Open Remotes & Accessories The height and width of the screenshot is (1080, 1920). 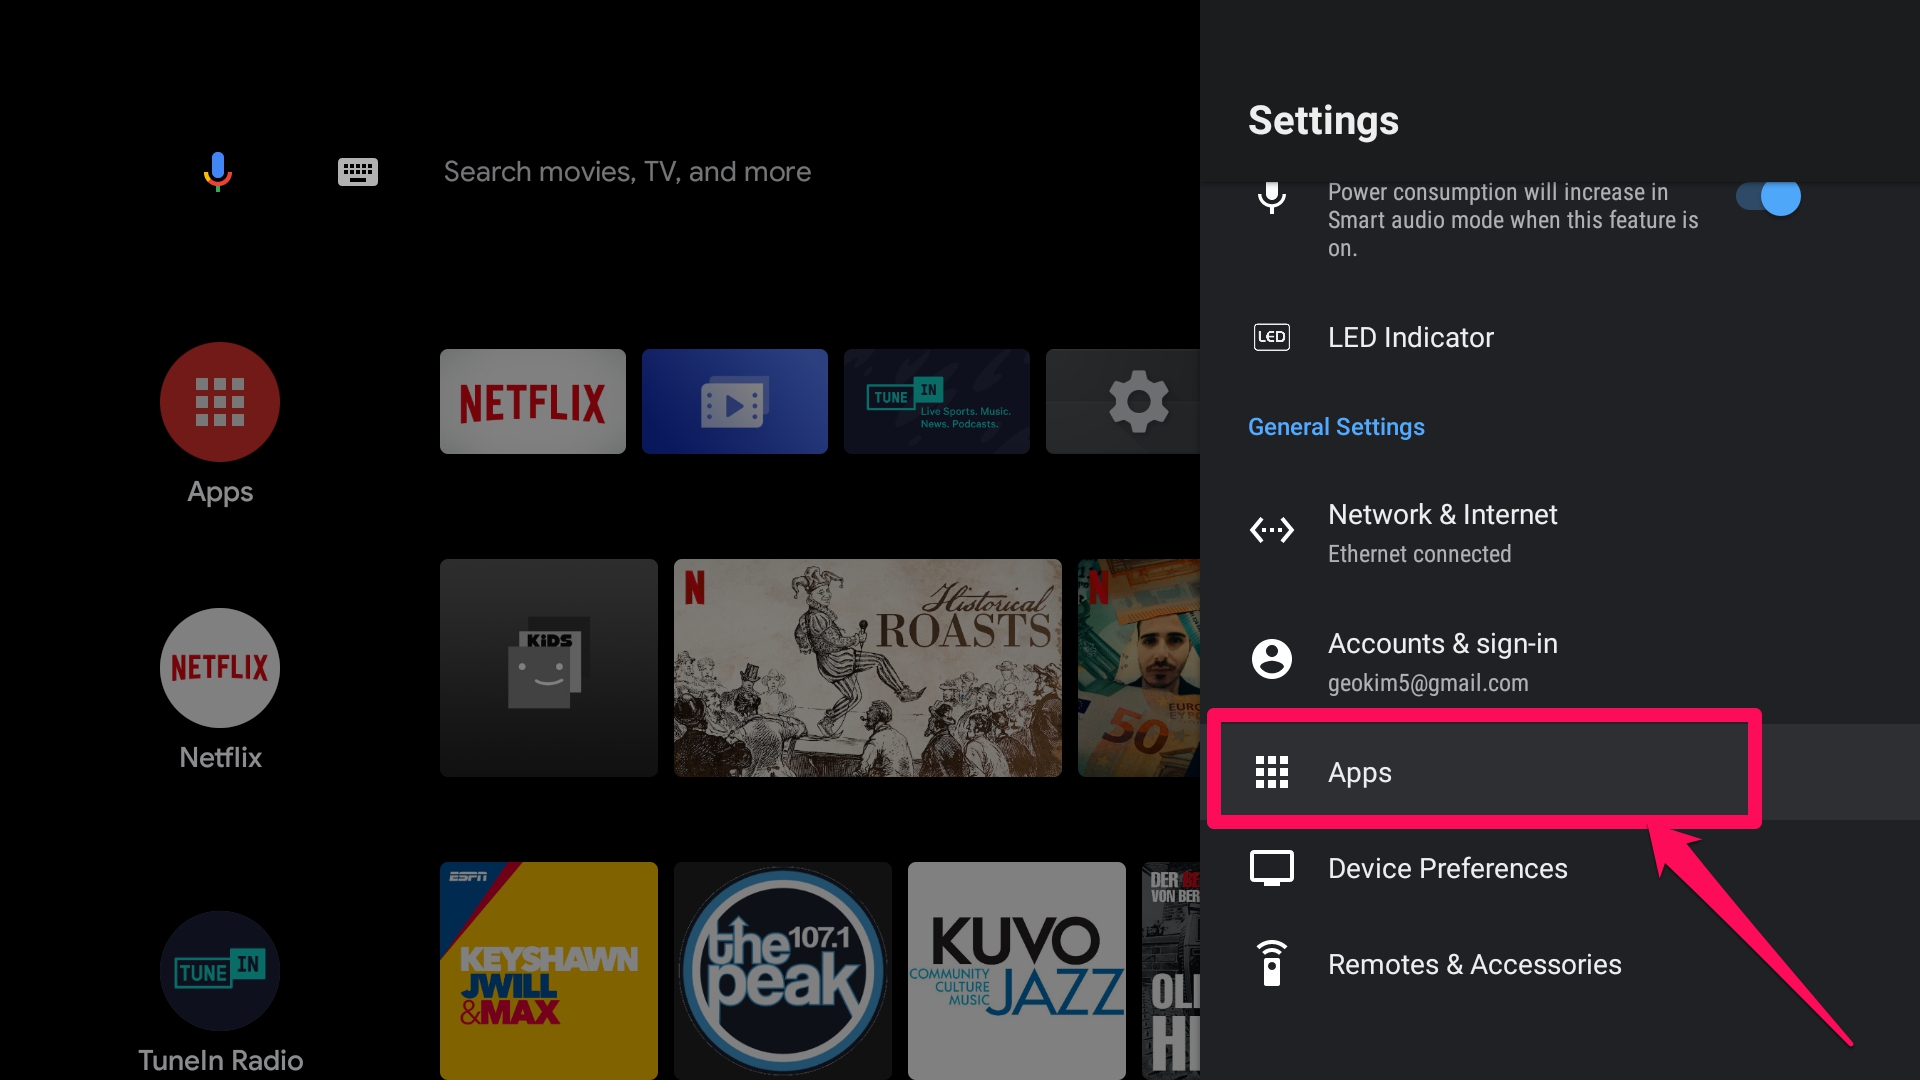coord(1560,964)
